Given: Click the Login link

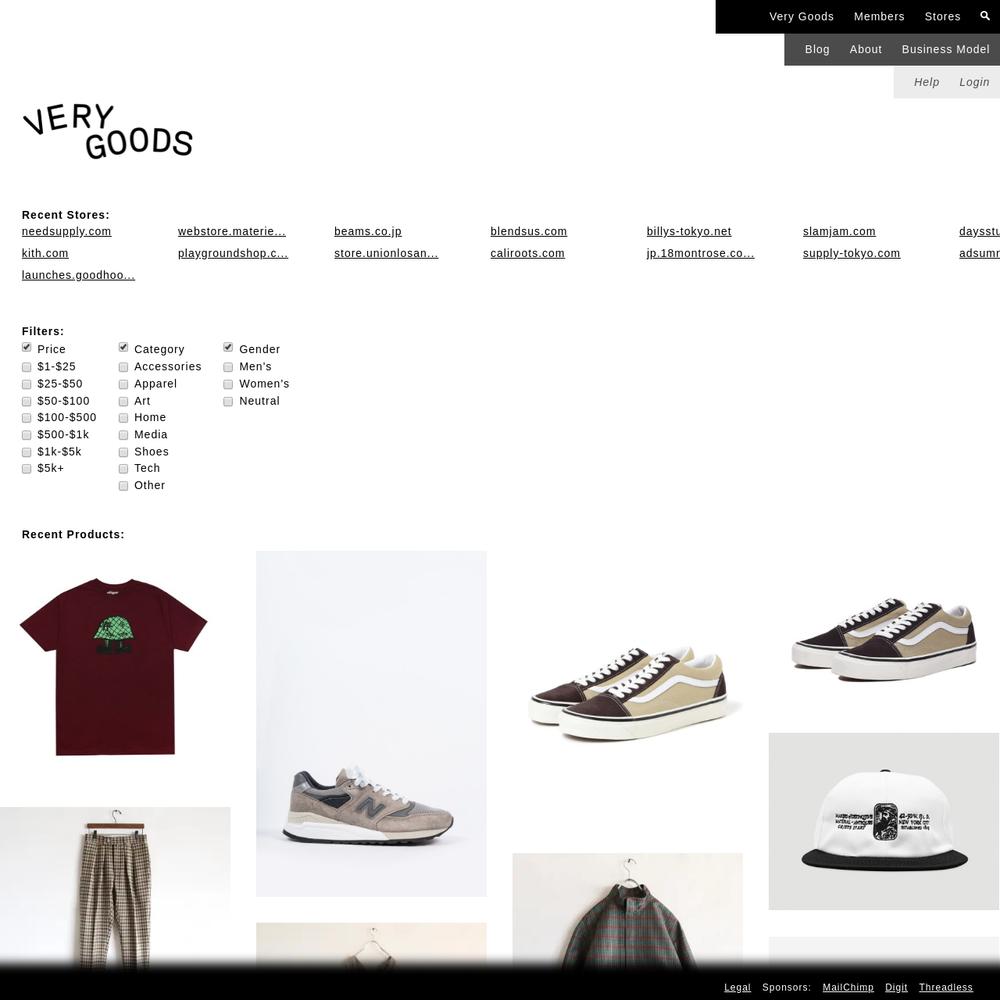Looking at the screenshot, I should point(974,82).
